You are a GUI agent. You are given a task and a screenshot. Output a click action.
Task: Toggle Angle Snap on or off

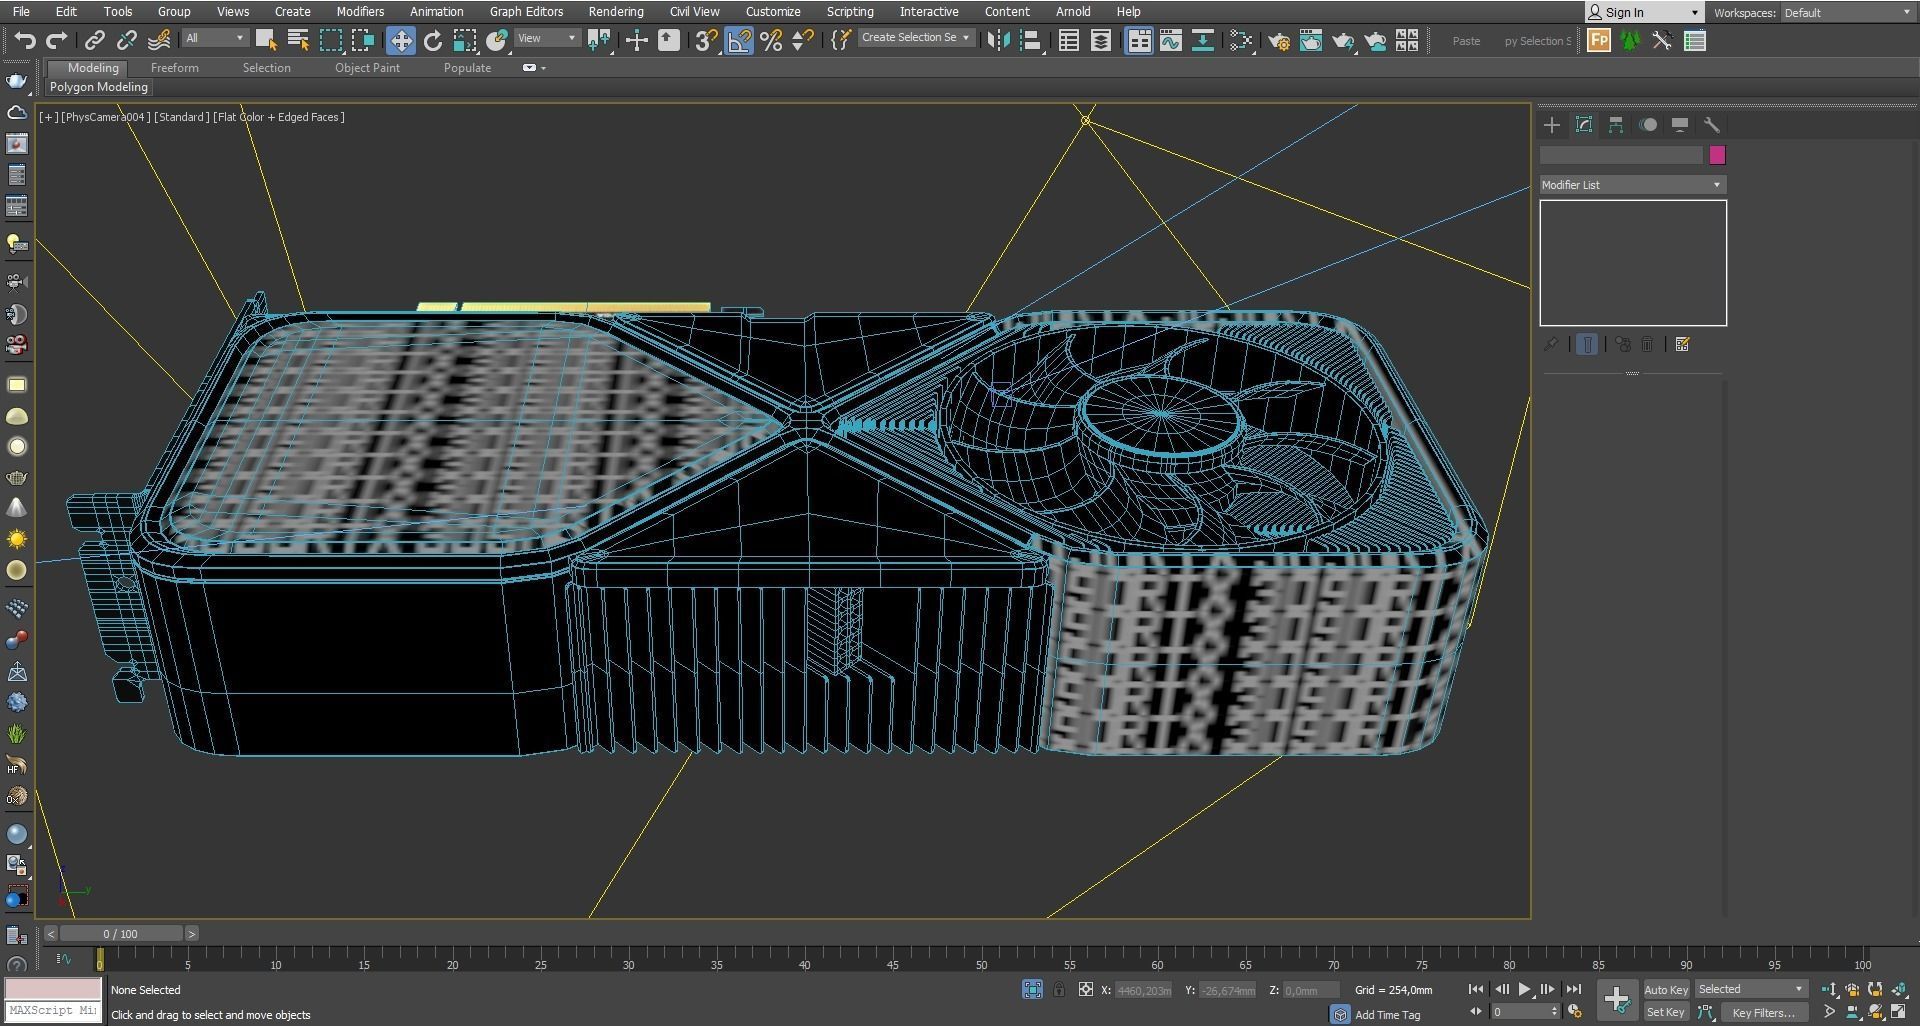(x=739, y=40)
